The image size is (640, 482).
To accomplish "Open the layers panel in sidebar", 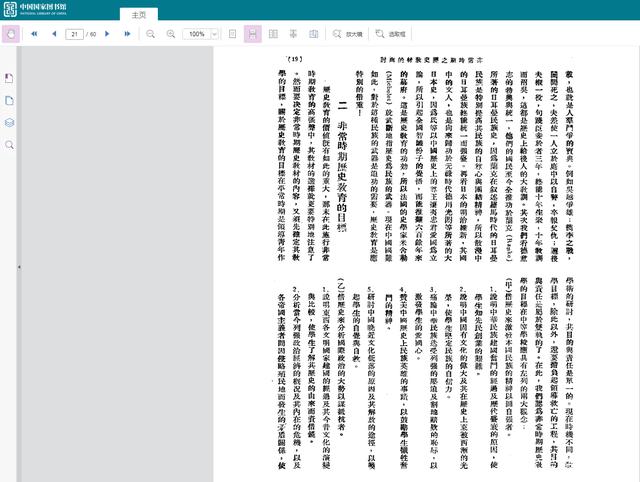I will pos(10,122).
